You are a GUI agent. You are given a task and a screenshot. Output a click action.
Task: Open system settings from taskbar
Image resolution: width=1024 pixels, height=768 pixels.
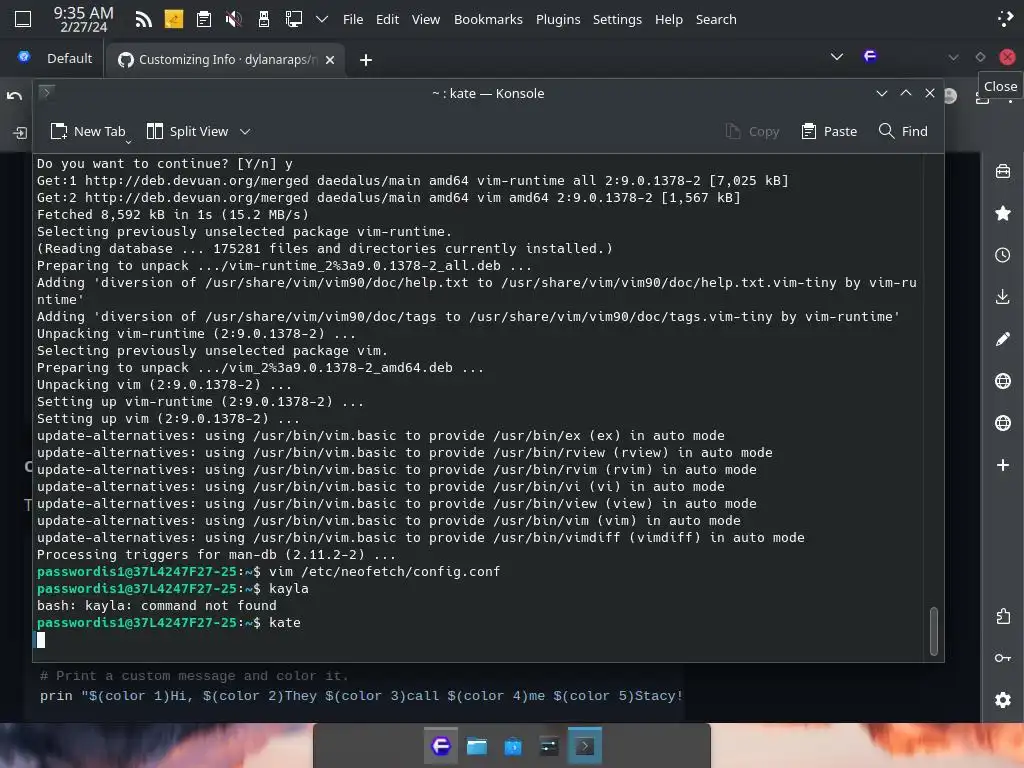549,746
